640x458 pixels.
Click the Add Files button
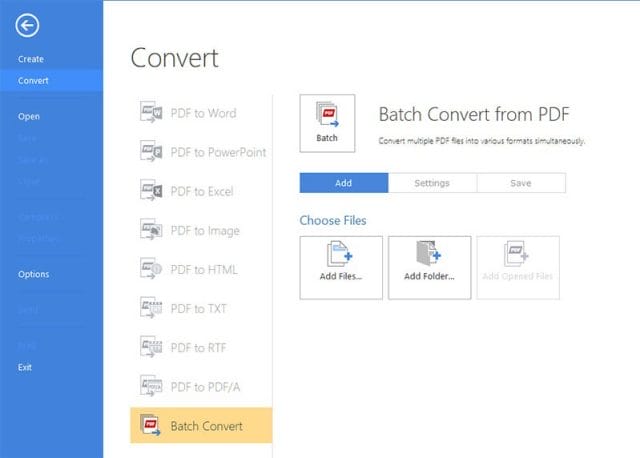click(x=341, y=268)
